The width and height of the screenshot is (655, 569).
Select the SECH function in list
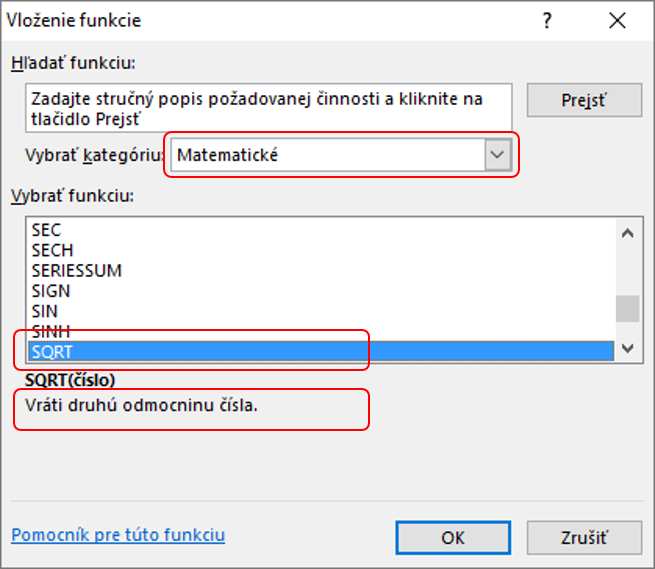click(x=321, y=250)
